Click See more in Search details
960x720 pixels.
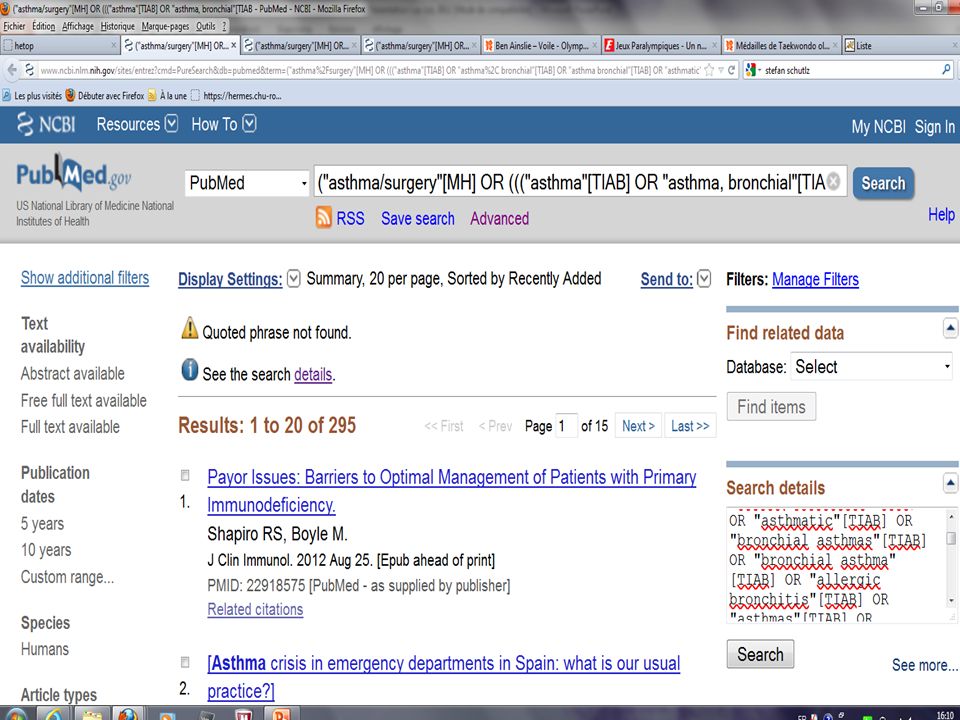[x=924, y=666]
